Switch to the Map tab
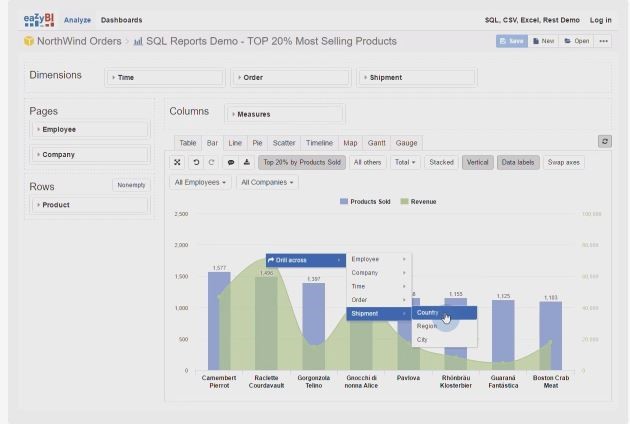630x424 pixels. click(350, 143)
